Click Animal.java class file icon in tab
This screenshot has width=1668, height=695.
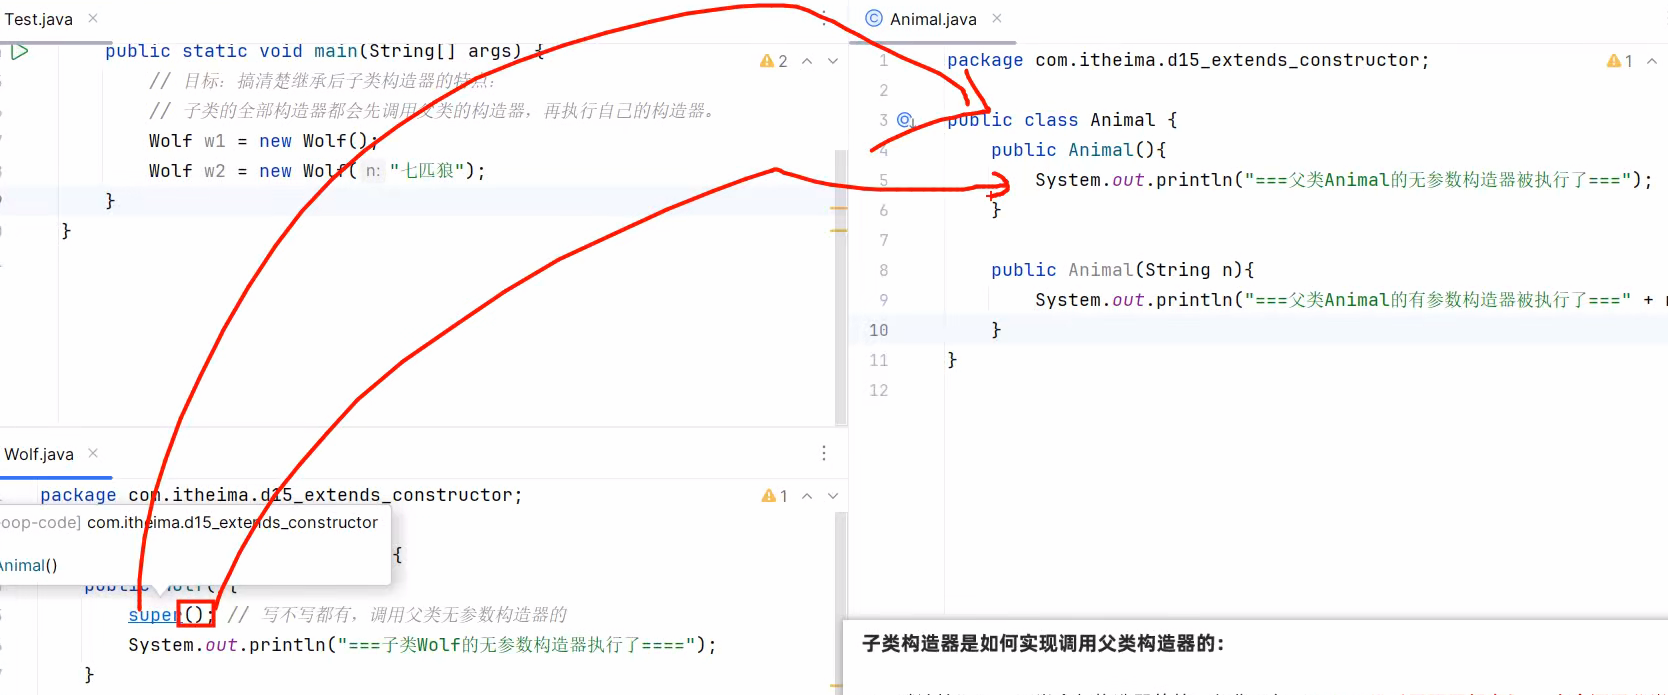click(x=874, y=18)
